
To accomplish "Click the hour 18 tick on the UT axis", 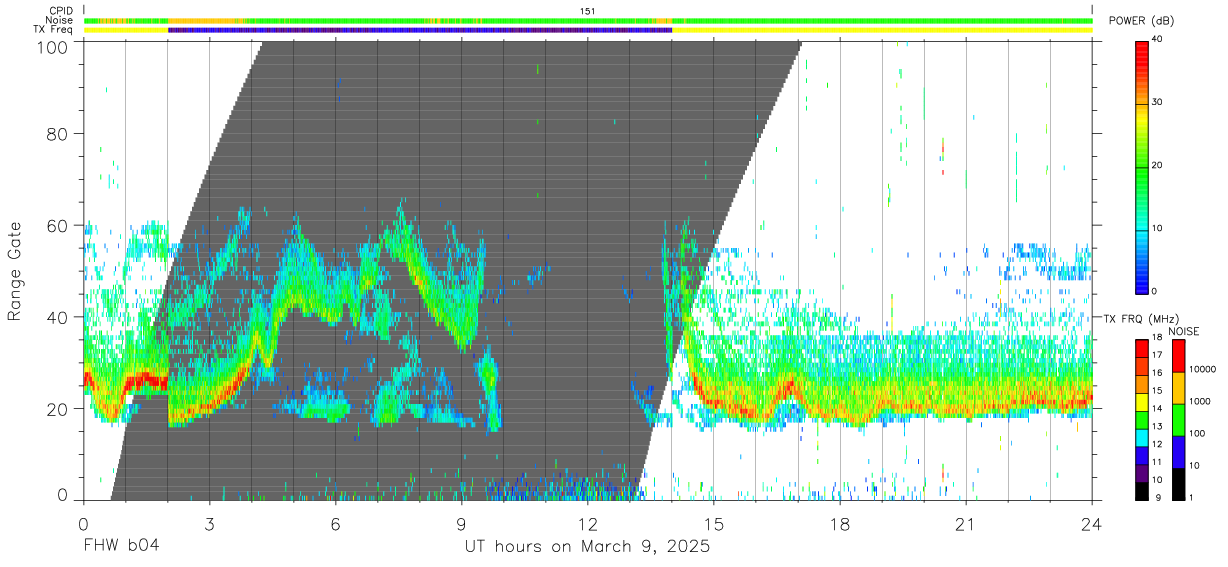I will [x=840, y=523].
